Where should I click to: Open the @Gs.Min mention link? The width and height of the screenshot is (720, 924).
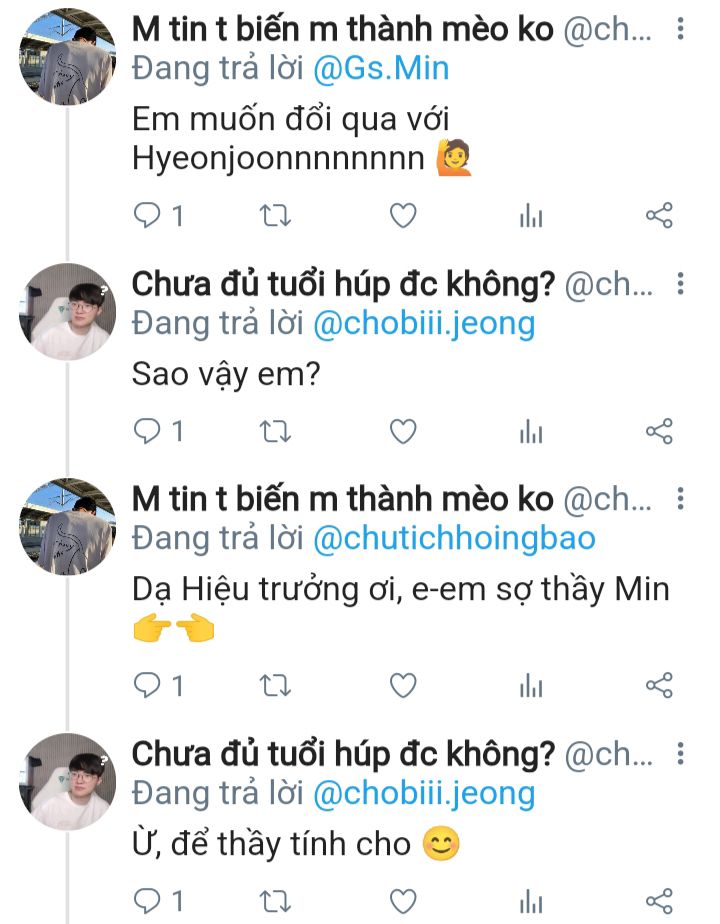381,68
